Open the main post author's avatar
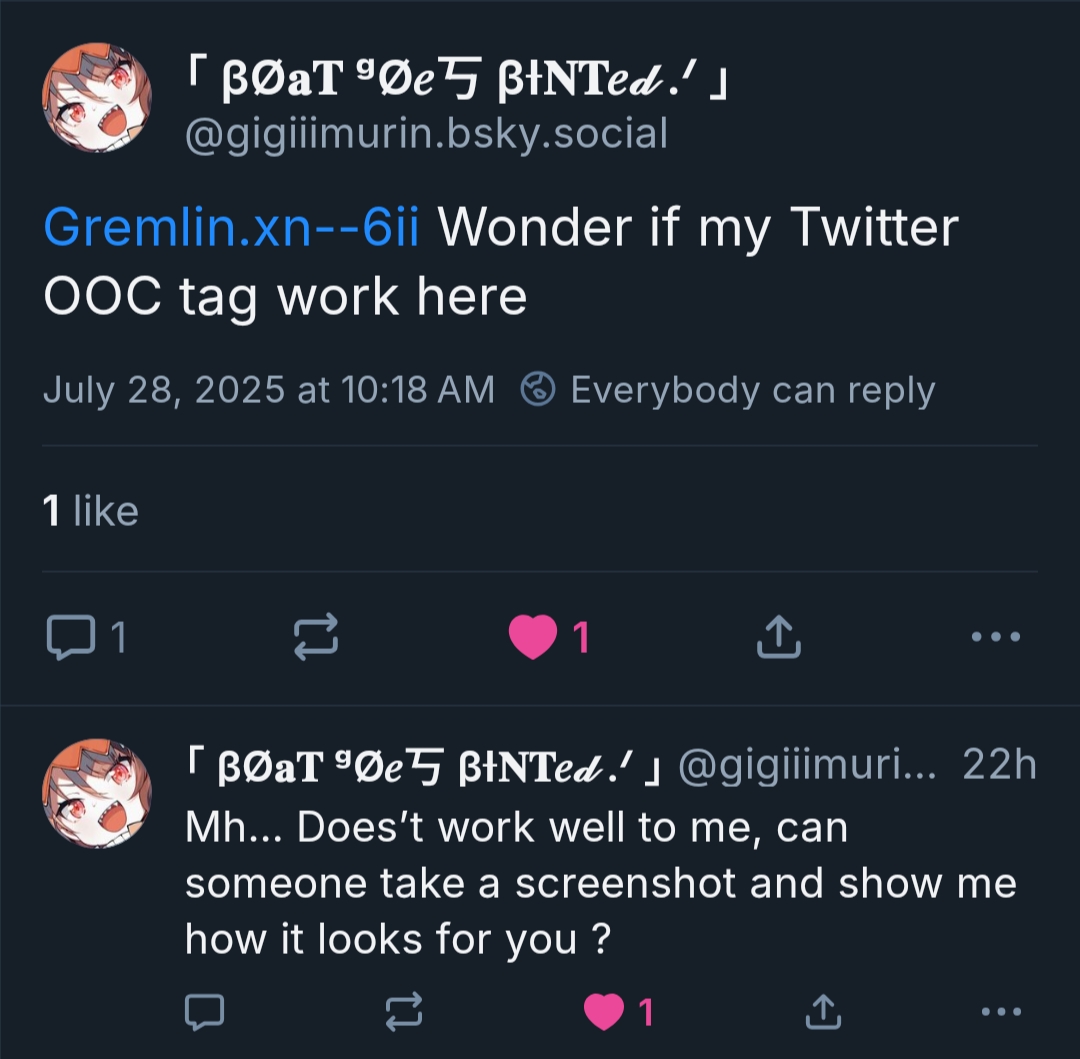The width and height of the screenshot is (1080, 1059). click(97, 98)
